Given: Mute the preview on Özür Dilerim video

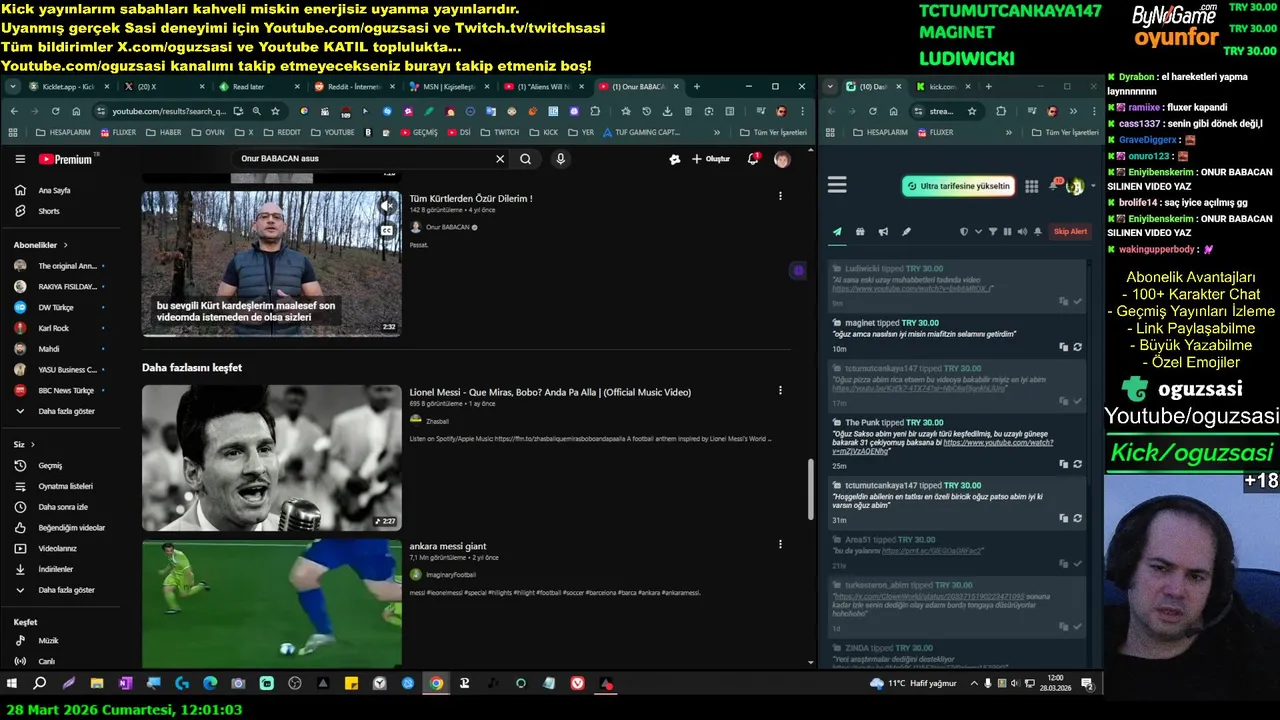Looking at the screenshot, I should 386,206.
